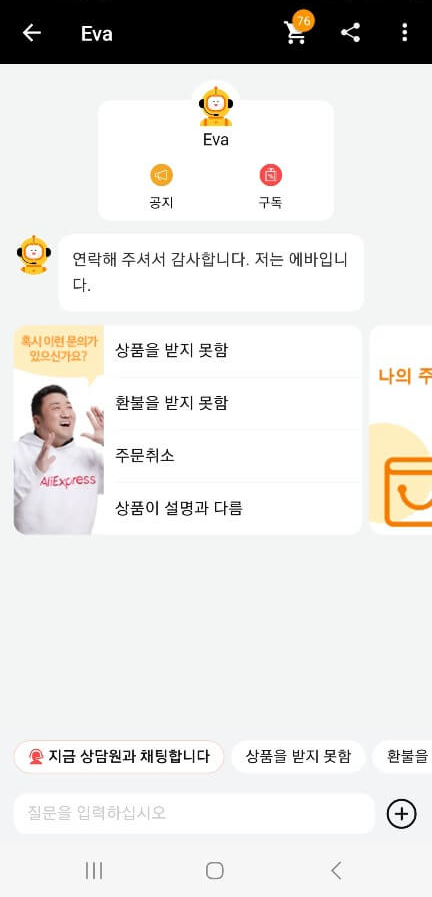Open the three-dot overflow menu
This screenshot has height=897, width=432.
click(x=405, y=33)
